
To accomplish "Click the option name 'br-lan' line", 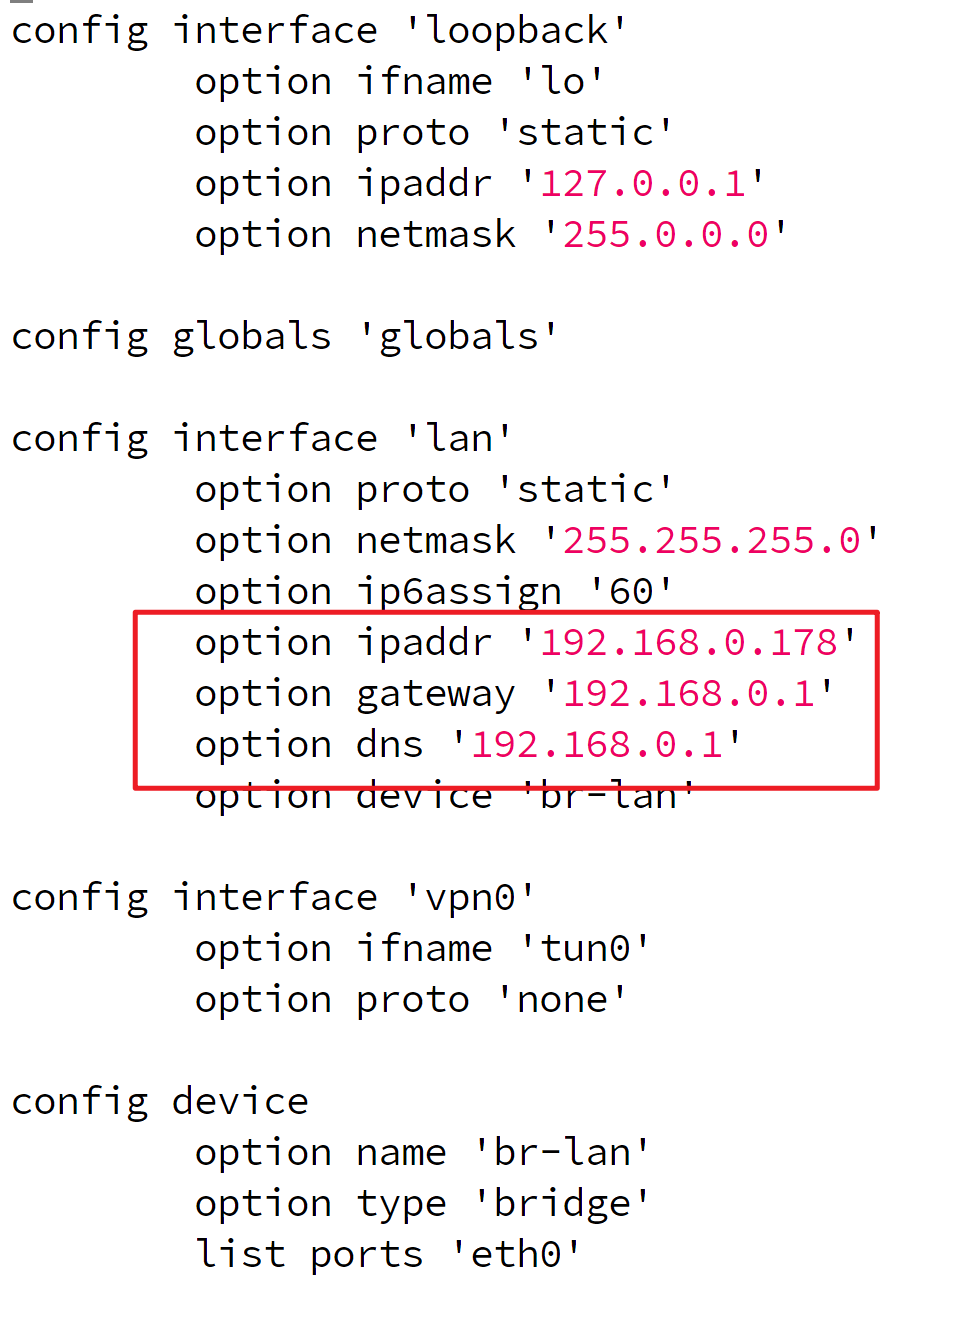I will pyautogui.click(x=422, y=1153).
